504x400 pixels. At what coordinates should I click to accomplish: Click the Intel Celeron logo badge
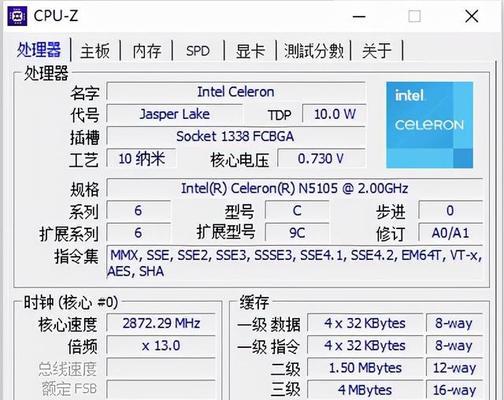429,125
